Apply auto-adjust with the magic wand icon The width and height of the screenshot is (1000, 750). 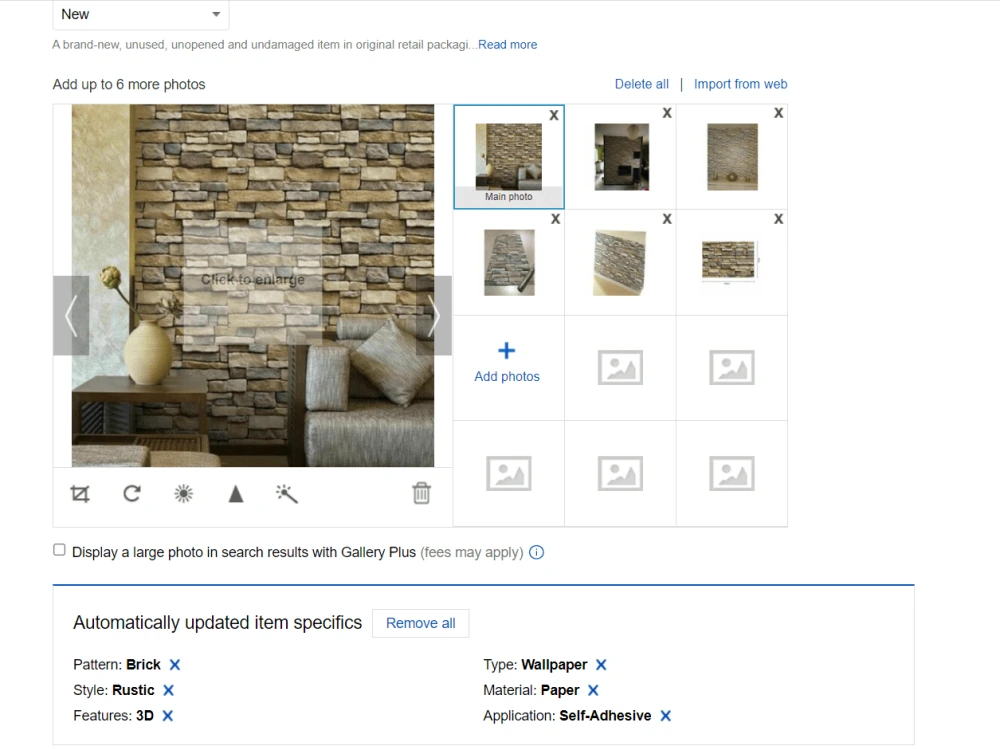[287, 494]
